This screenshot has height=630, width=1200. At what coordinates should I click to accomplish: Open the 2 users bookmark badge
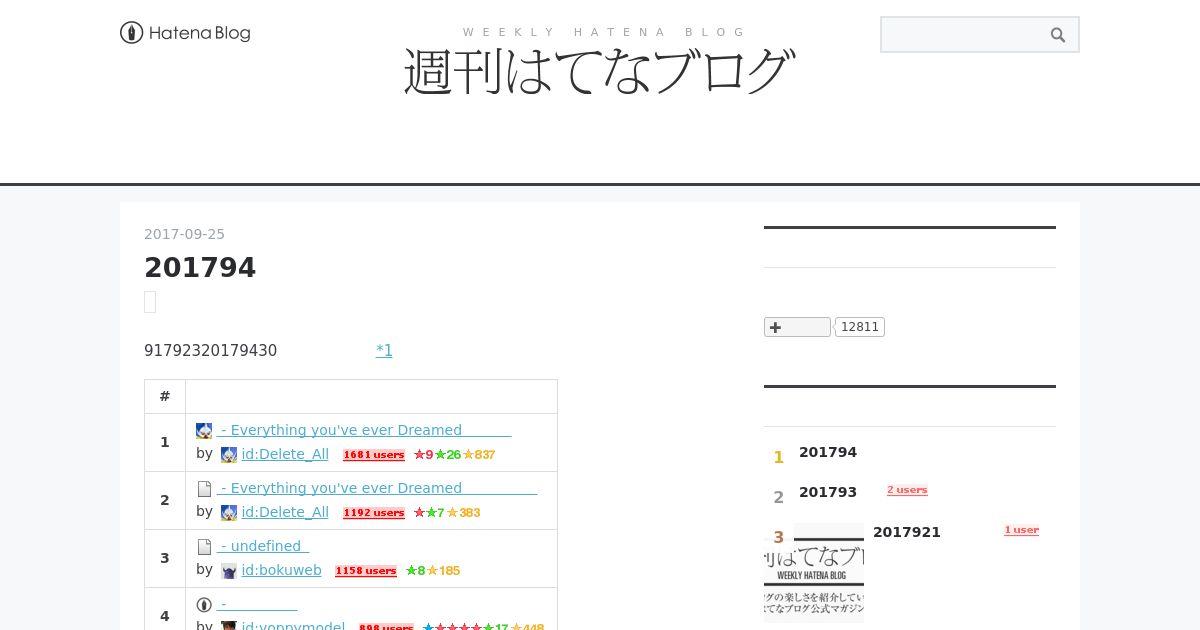pos(907,490)
